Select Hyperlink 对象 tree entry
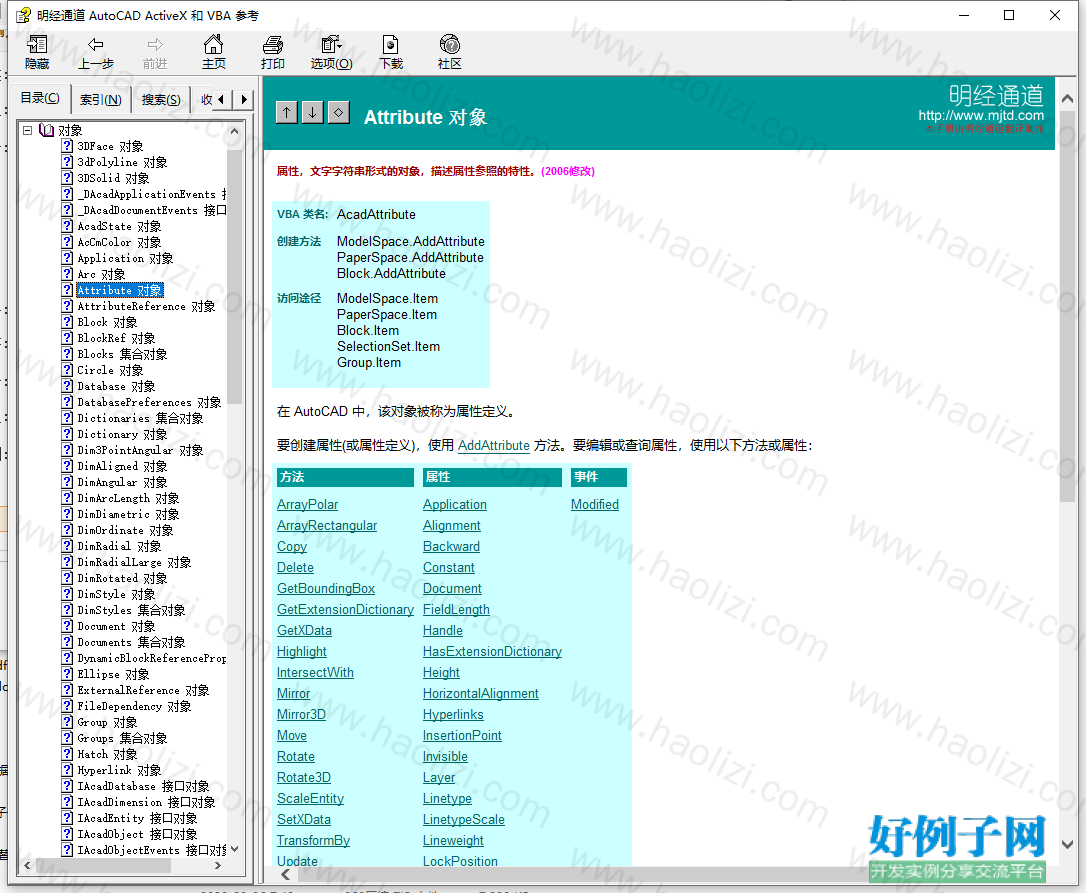Image resolution: width=1086 pixels, height=893 pixels. (119, 770)
